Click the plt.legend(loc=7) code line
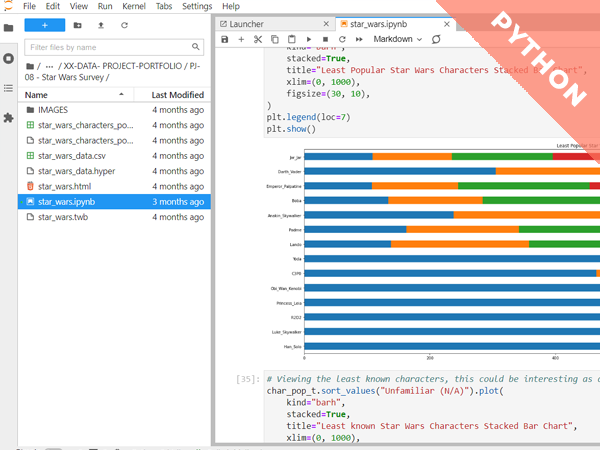Screen dimensions: 600x450 [x=308, y=117]
